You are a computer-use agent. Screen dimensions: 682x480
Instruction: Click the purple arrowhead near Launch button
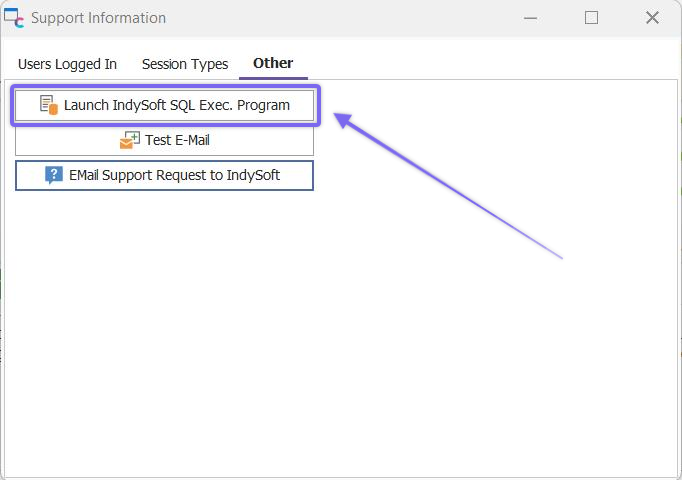pos(342,120)
